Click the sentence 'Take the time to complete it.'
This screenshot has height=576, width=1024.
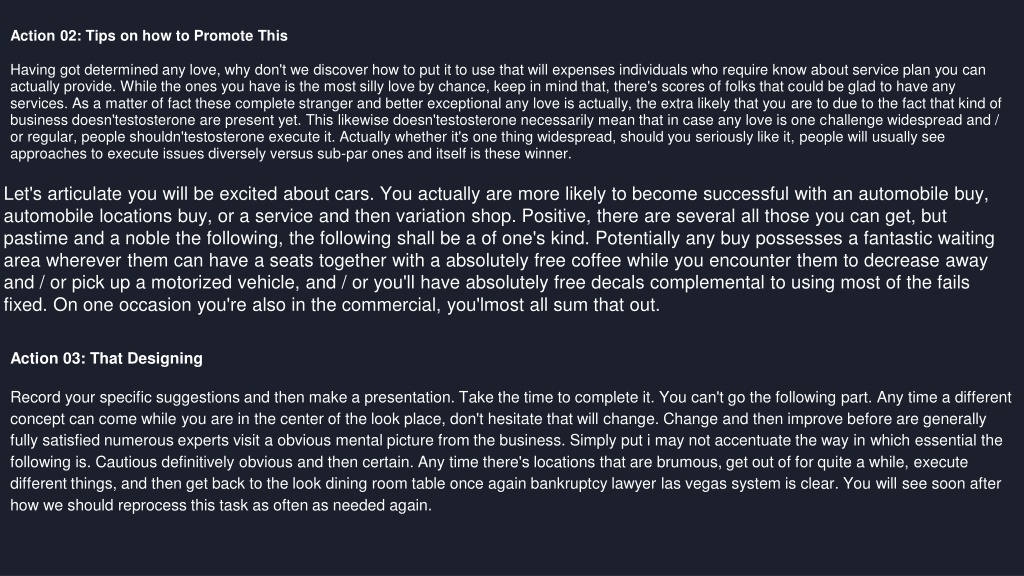pos(556,398)
